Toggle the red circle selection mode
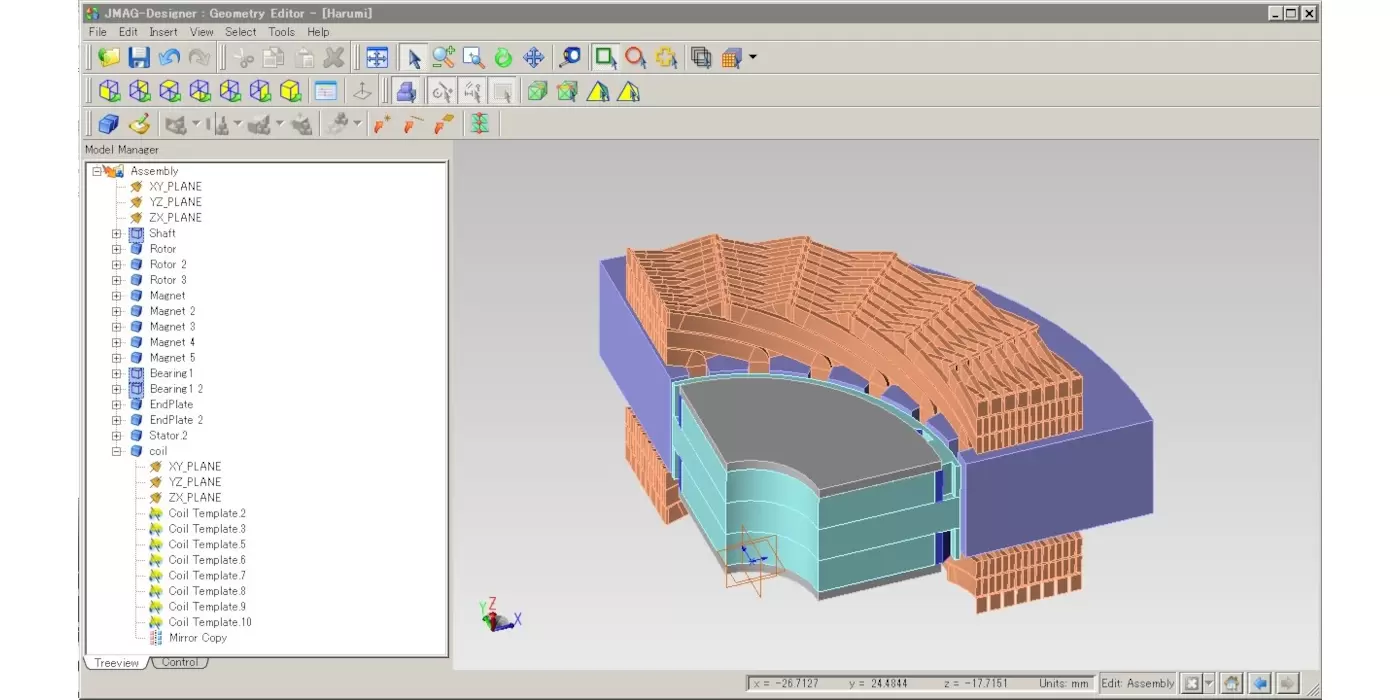The height and width of the screenshot is (700, 1400). [635, 58]
